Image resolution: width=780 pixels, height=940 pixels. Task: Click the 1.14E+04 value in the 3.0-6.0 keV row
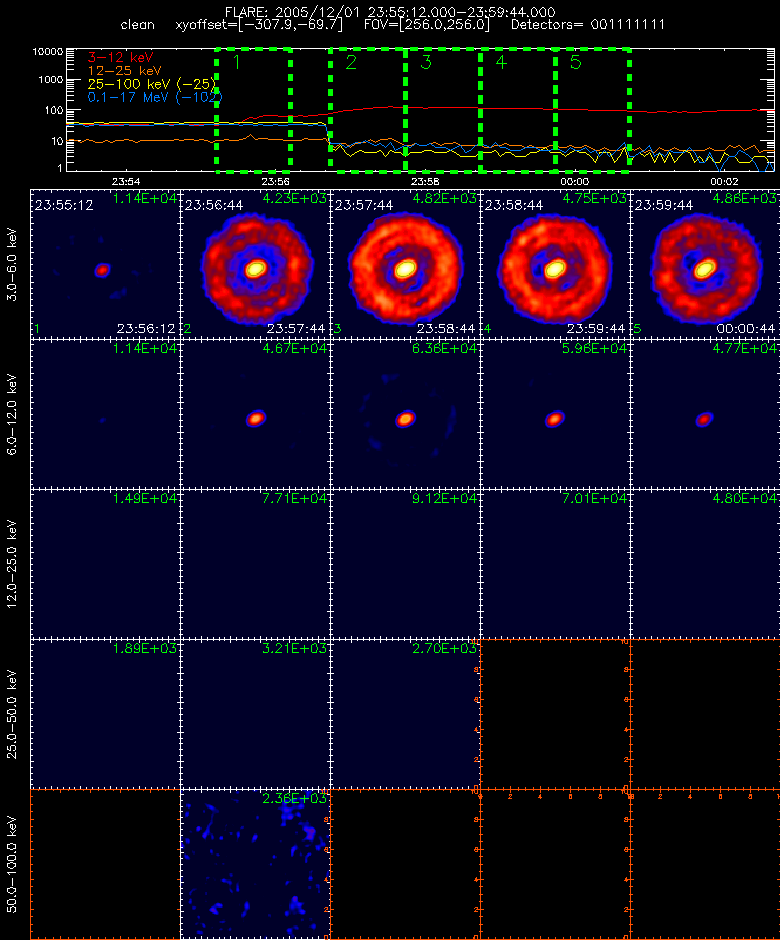click(144, 198)
